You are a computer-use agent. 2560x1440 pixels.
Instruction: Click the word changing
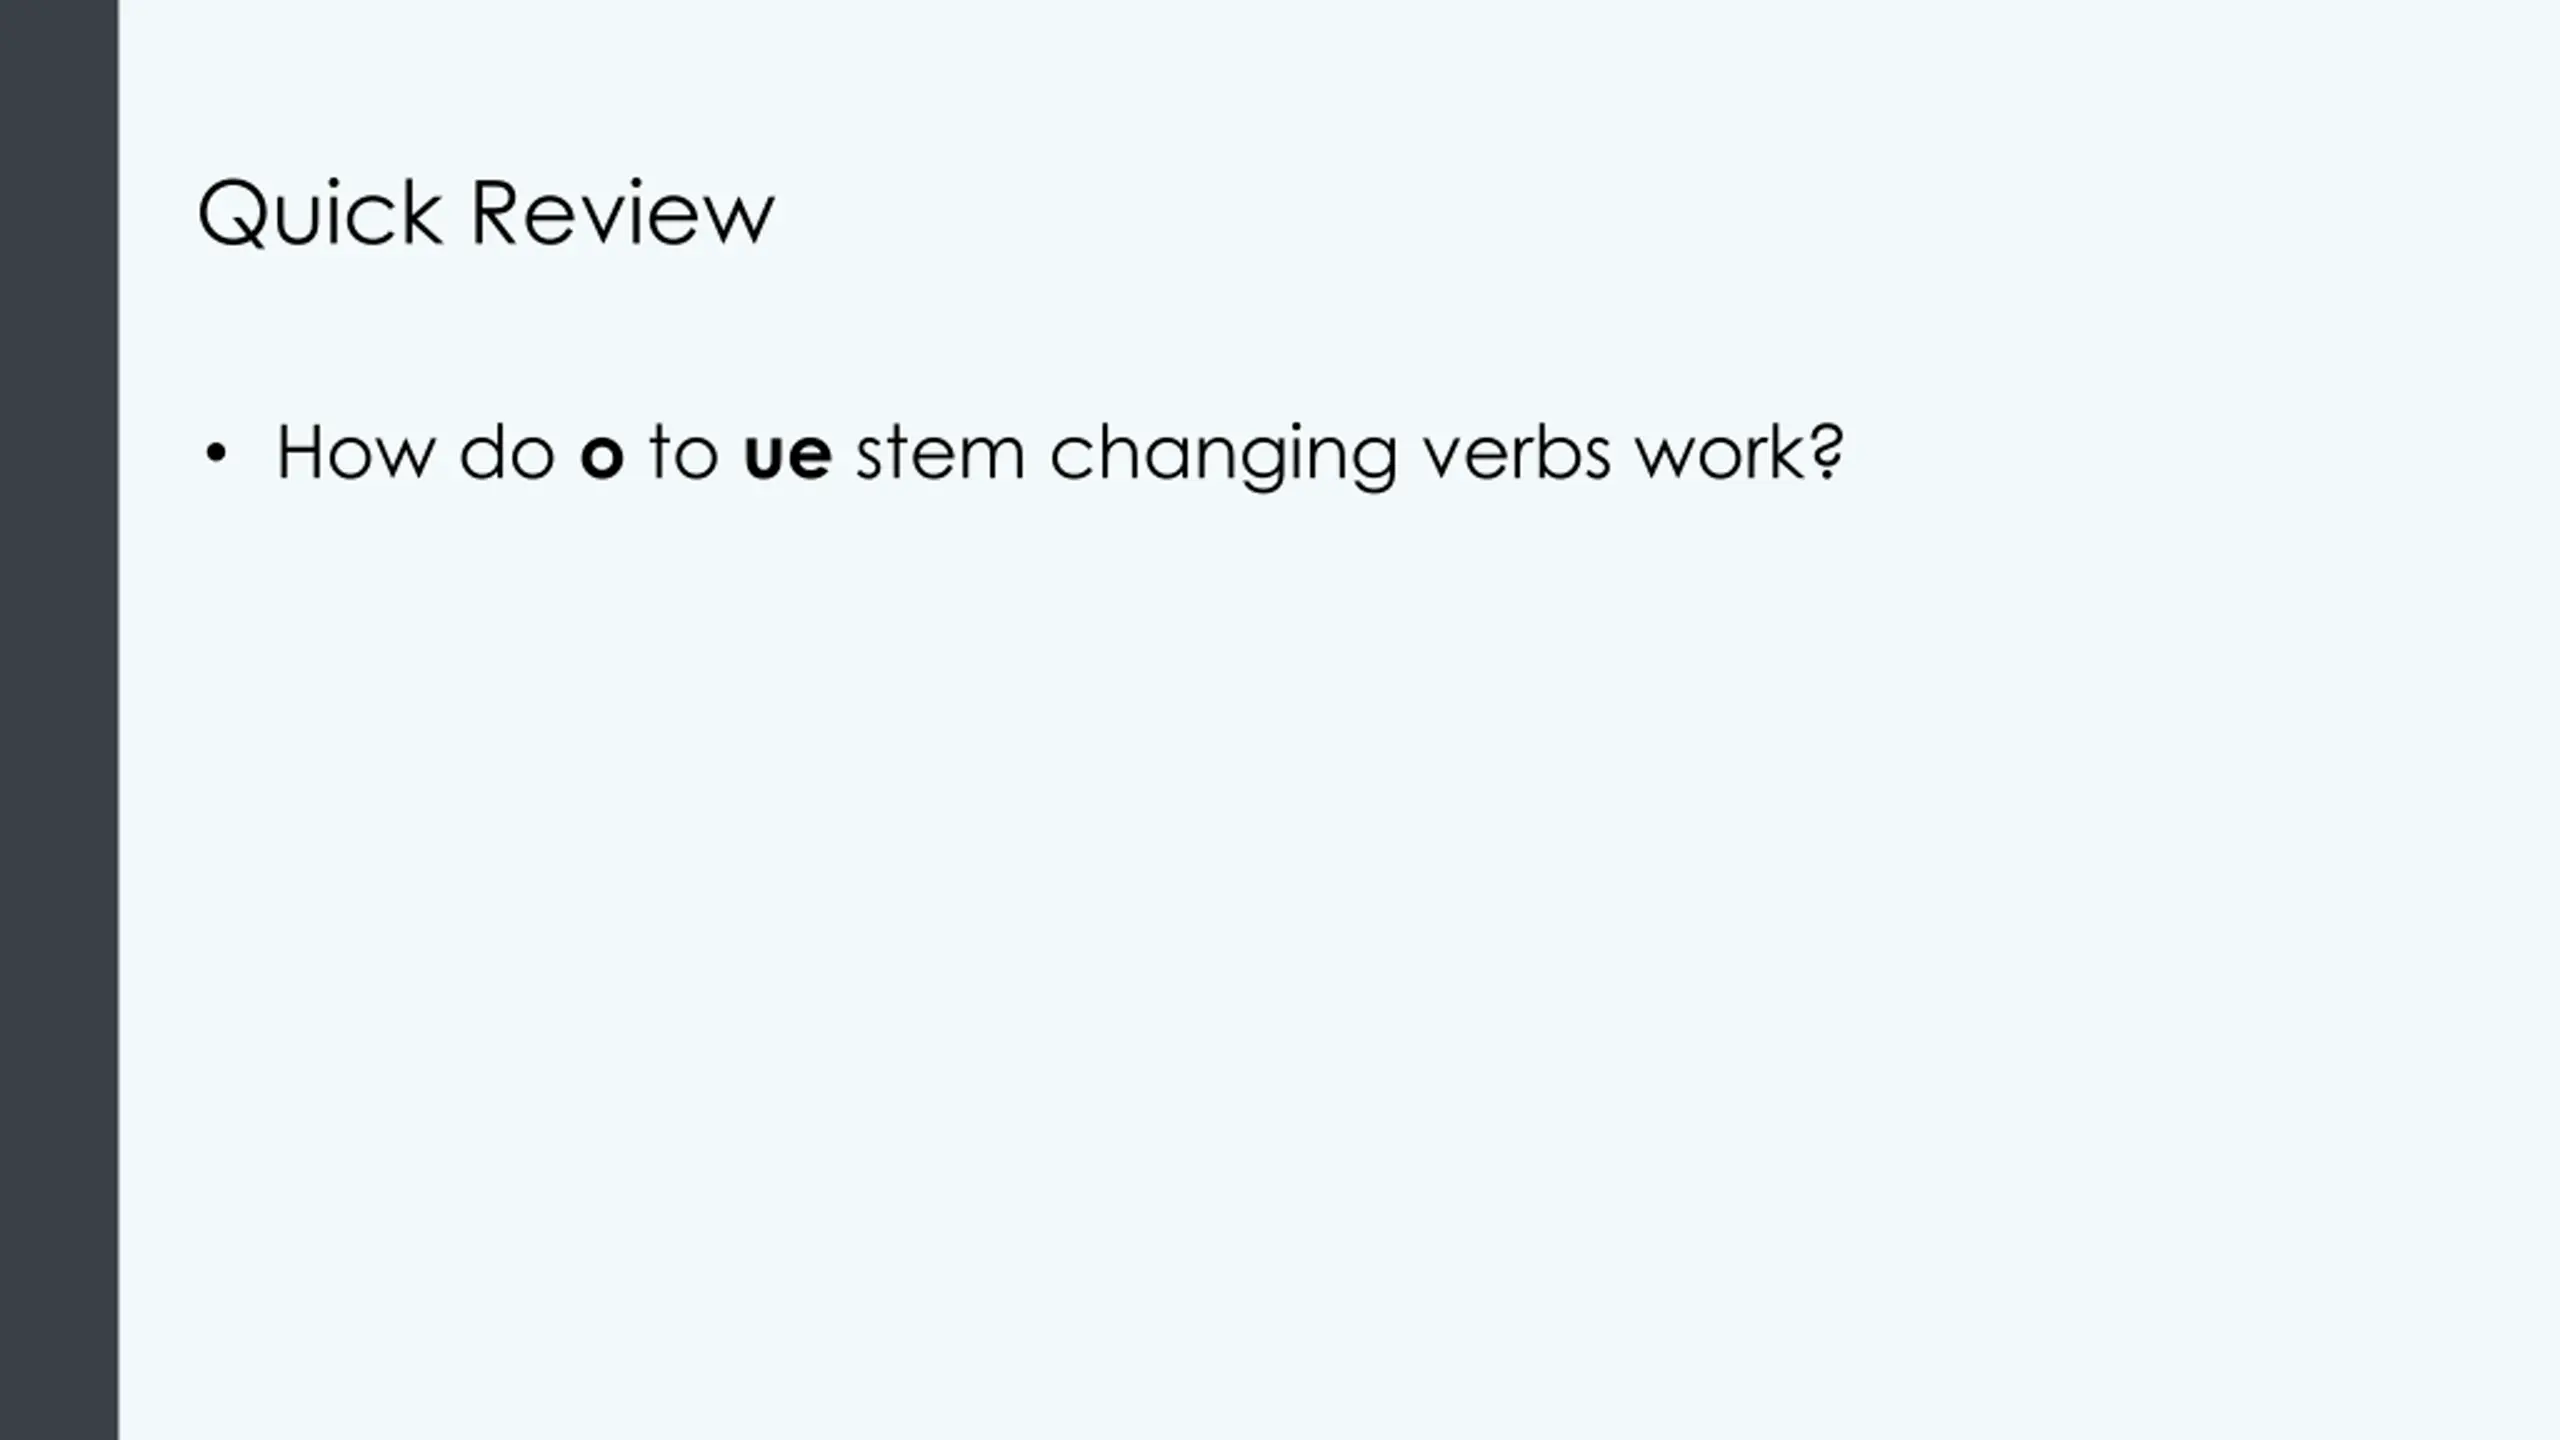click(x=1223, y=457)
